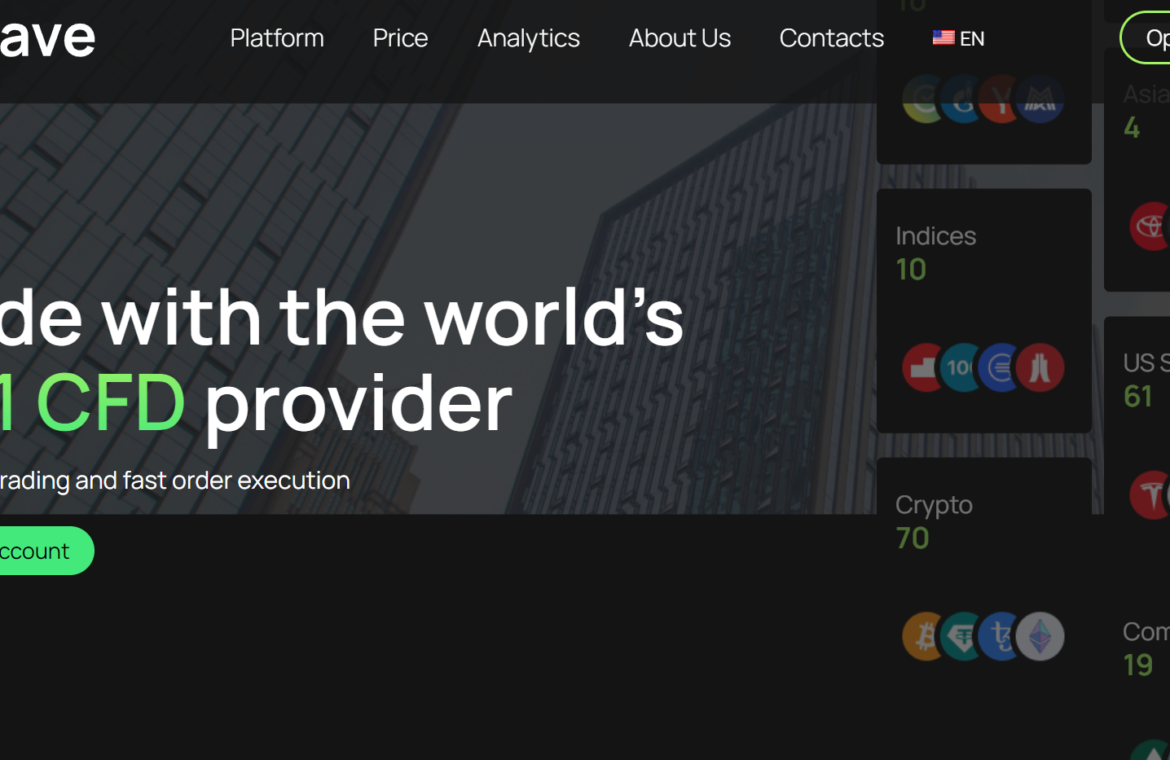
Task: Click the Tezos coin icon
Action: [x=998, y=636]
